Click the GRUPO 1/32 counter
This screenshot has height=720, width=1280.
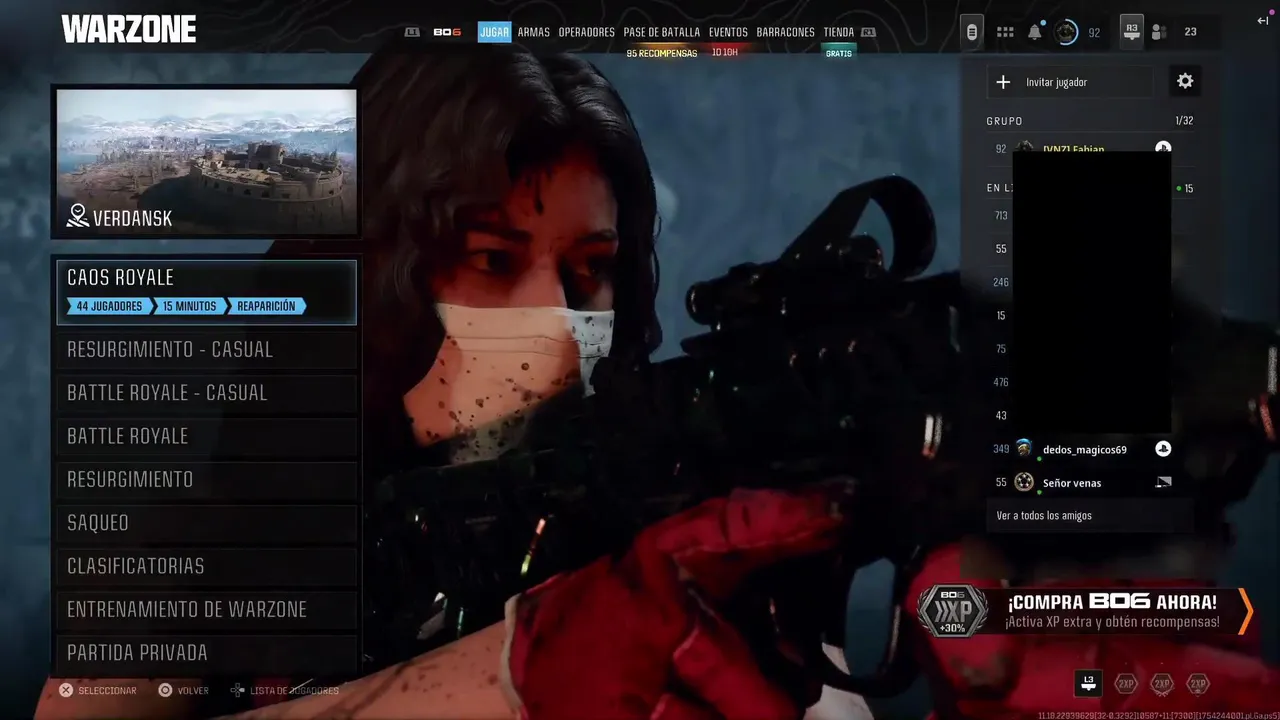[x=1184, y=121]
